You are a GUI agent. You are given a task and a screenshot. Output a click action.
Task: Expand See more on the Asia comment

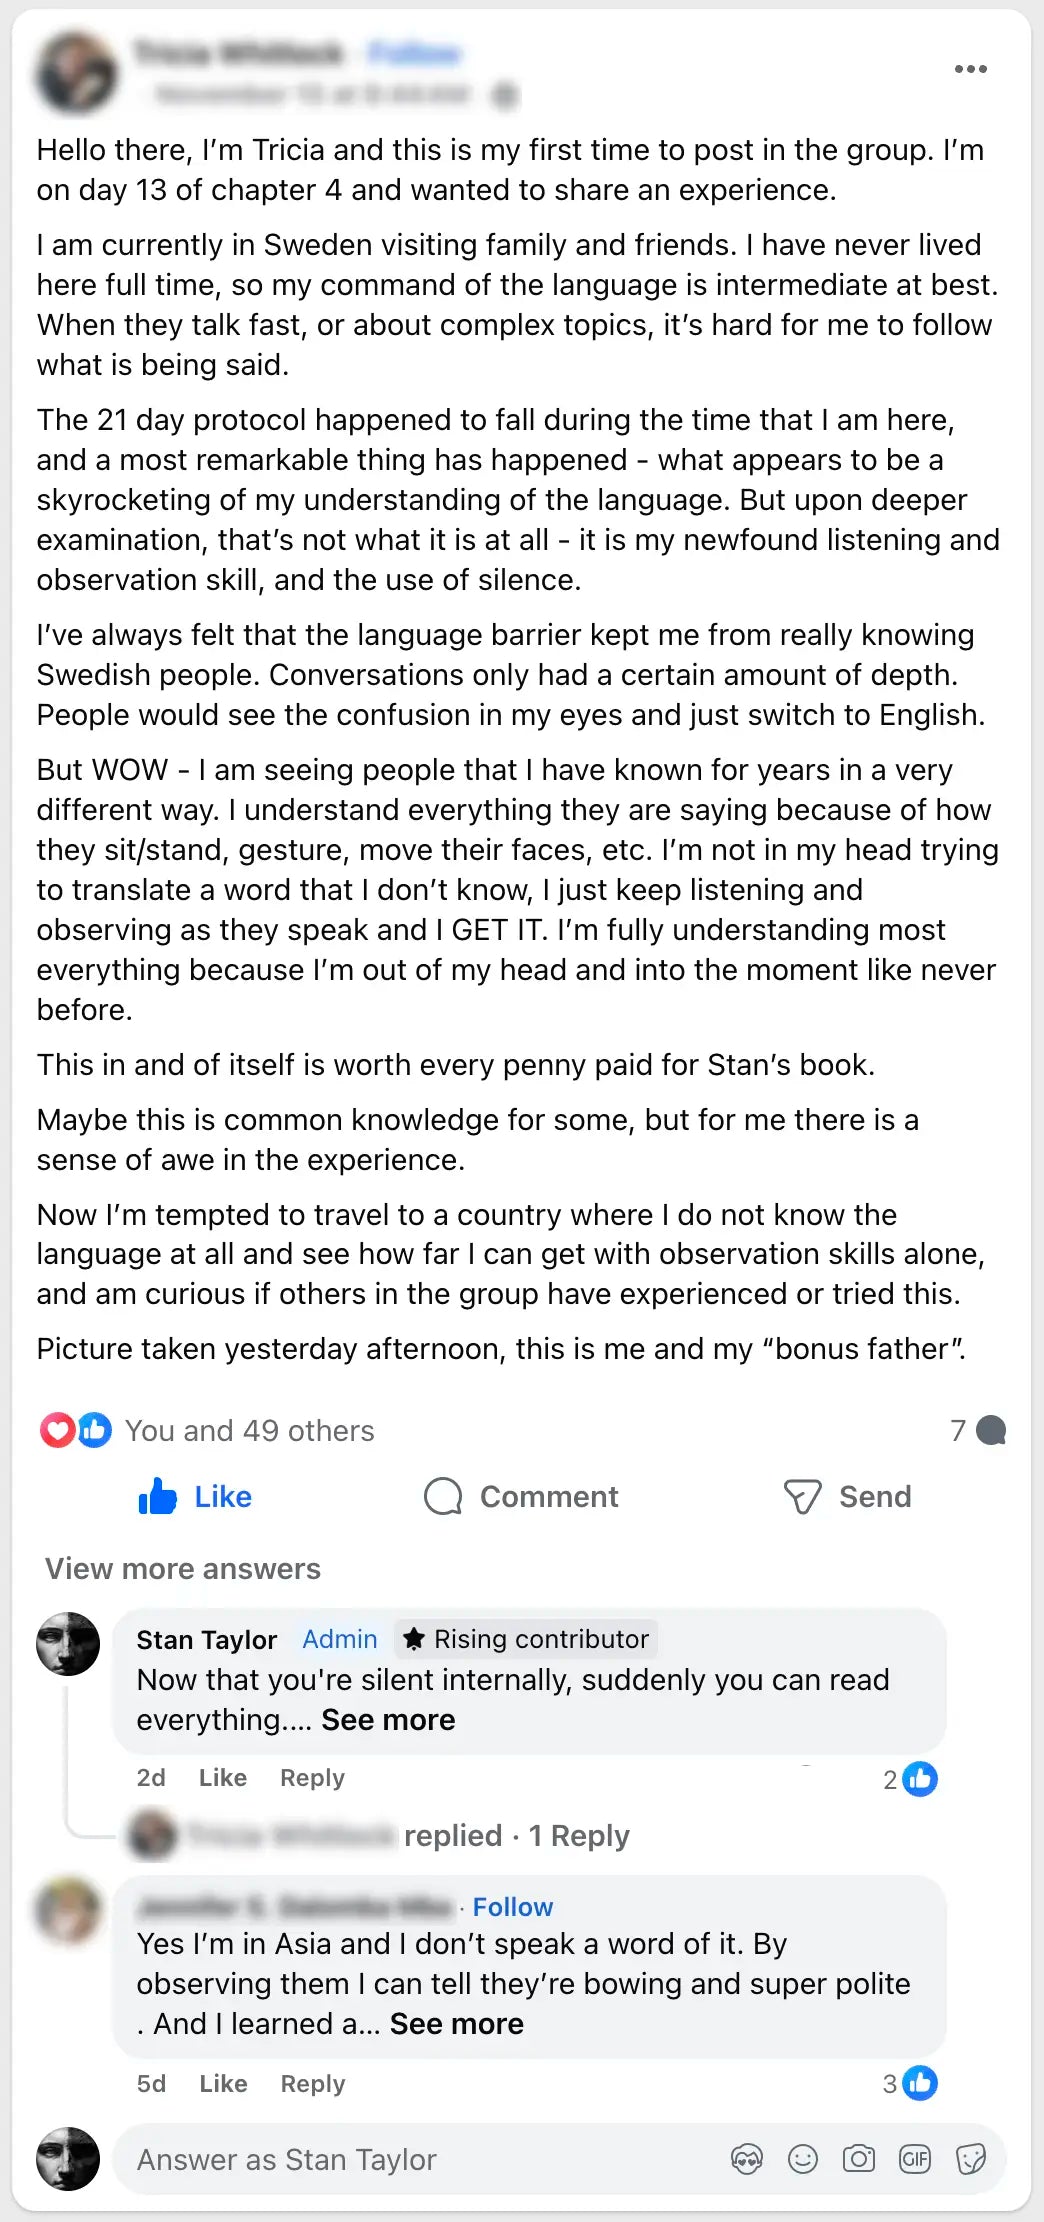(x=456, y=2023)
